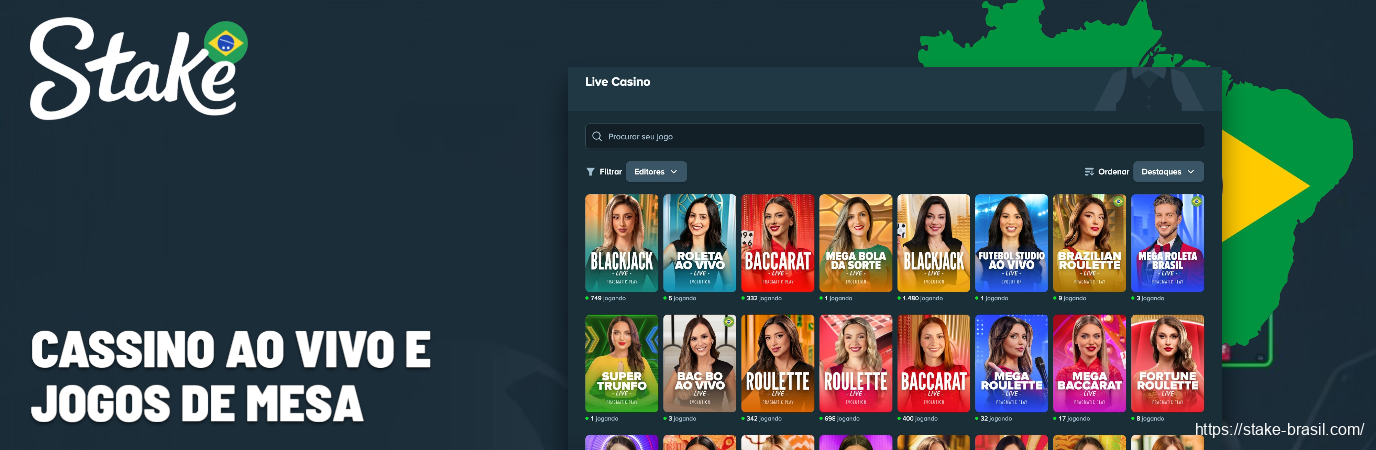This screenshot has width=1376, height=450.
Task: Open Blackjack game with 1.480 players
Action: (933, 242)
